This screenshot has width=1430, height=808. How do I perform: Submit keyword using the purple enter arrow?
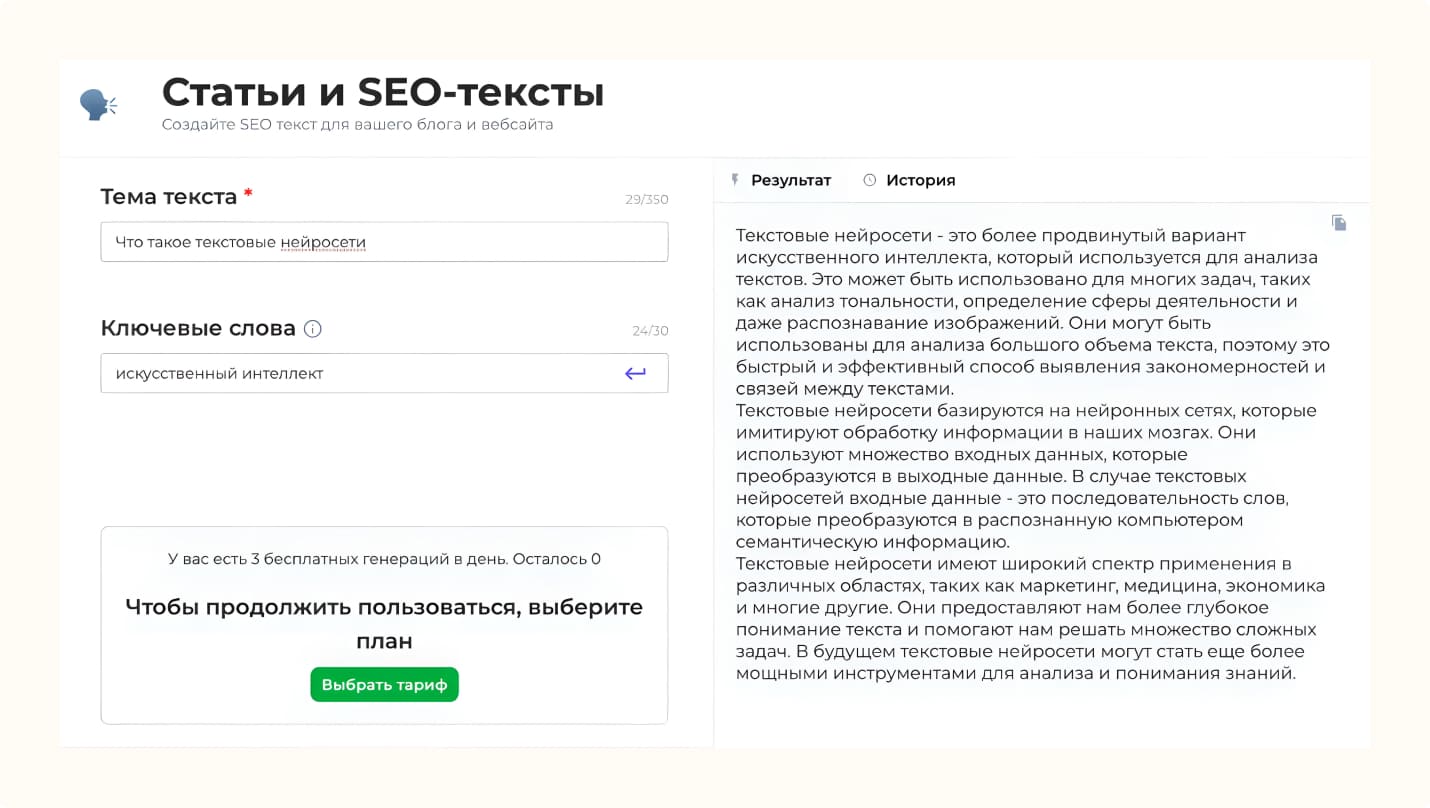(635, 374)
